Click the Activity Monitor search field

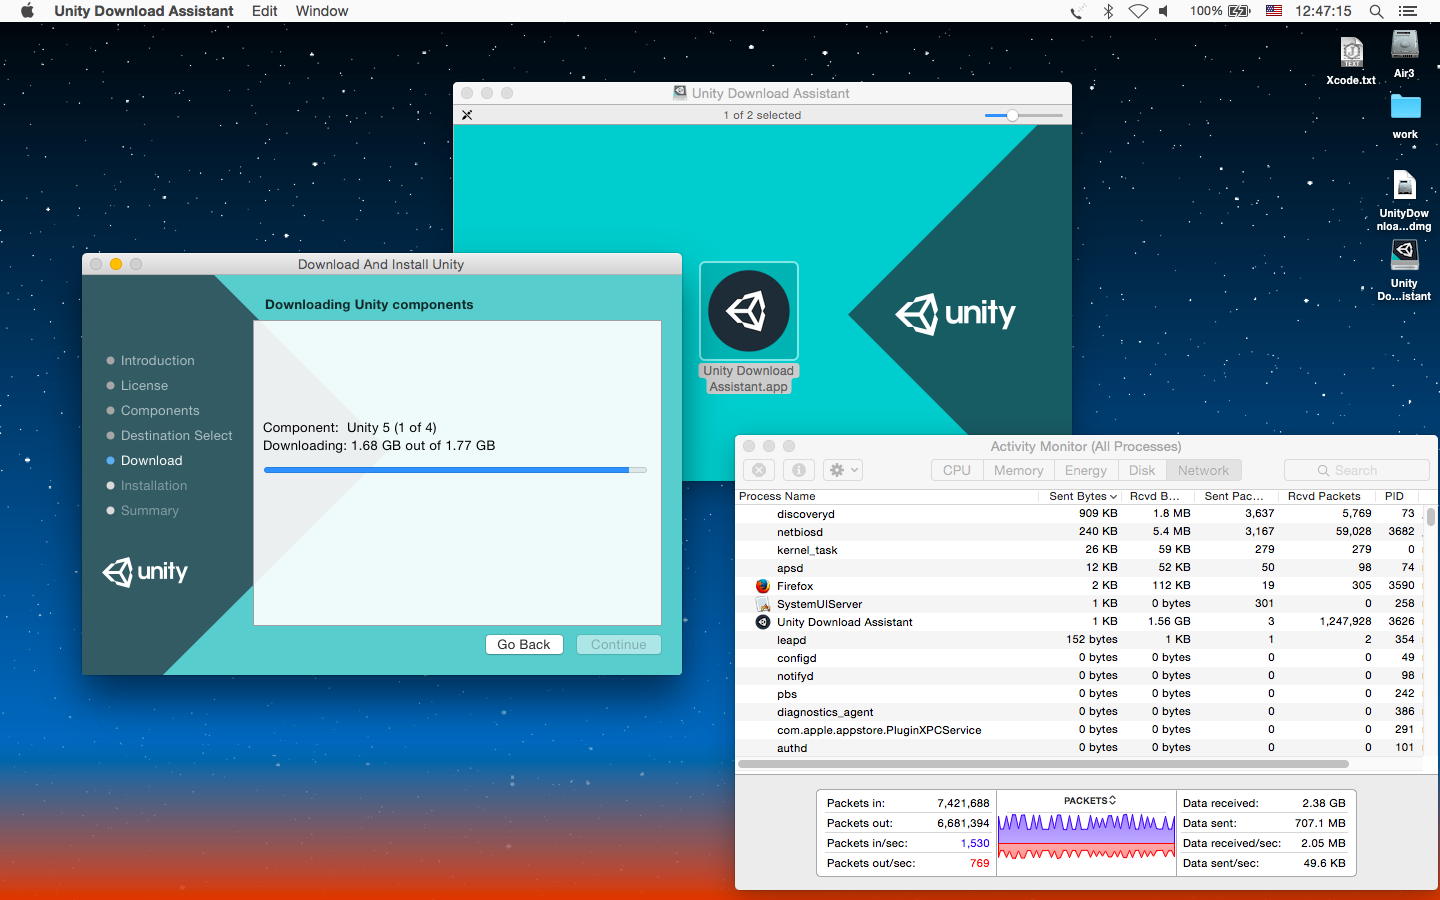1357,470
